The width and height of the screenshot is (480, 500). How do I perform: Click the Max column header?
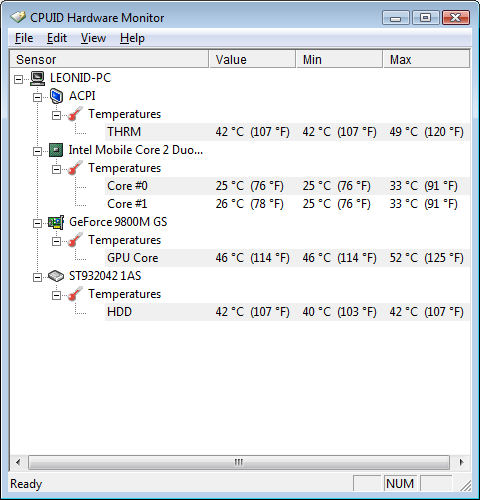[x=427, y=59]
